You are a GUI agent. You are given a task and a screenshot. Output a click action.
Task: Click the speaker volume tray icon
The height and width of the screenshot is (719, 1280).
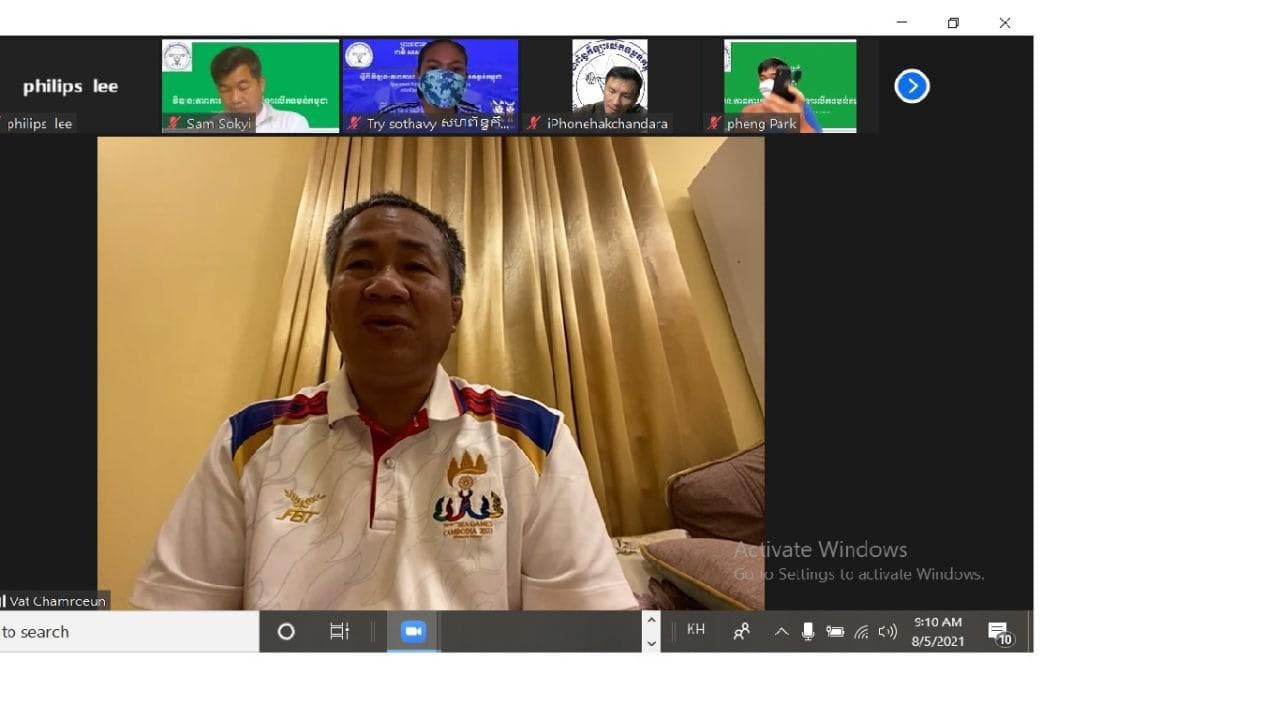(887, 631)
